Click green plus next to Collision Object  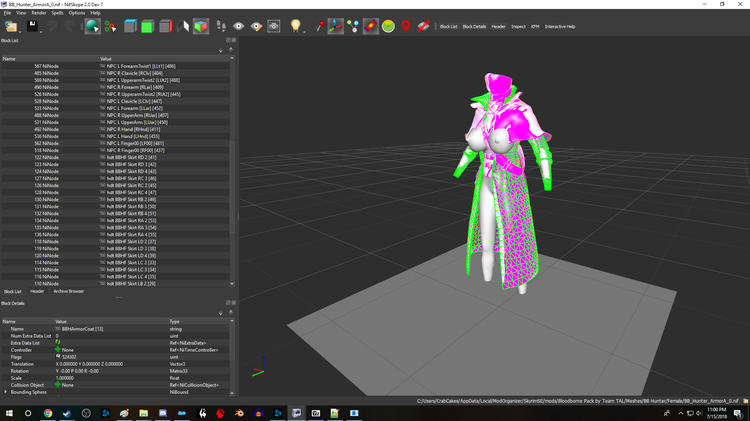(58, 385)
